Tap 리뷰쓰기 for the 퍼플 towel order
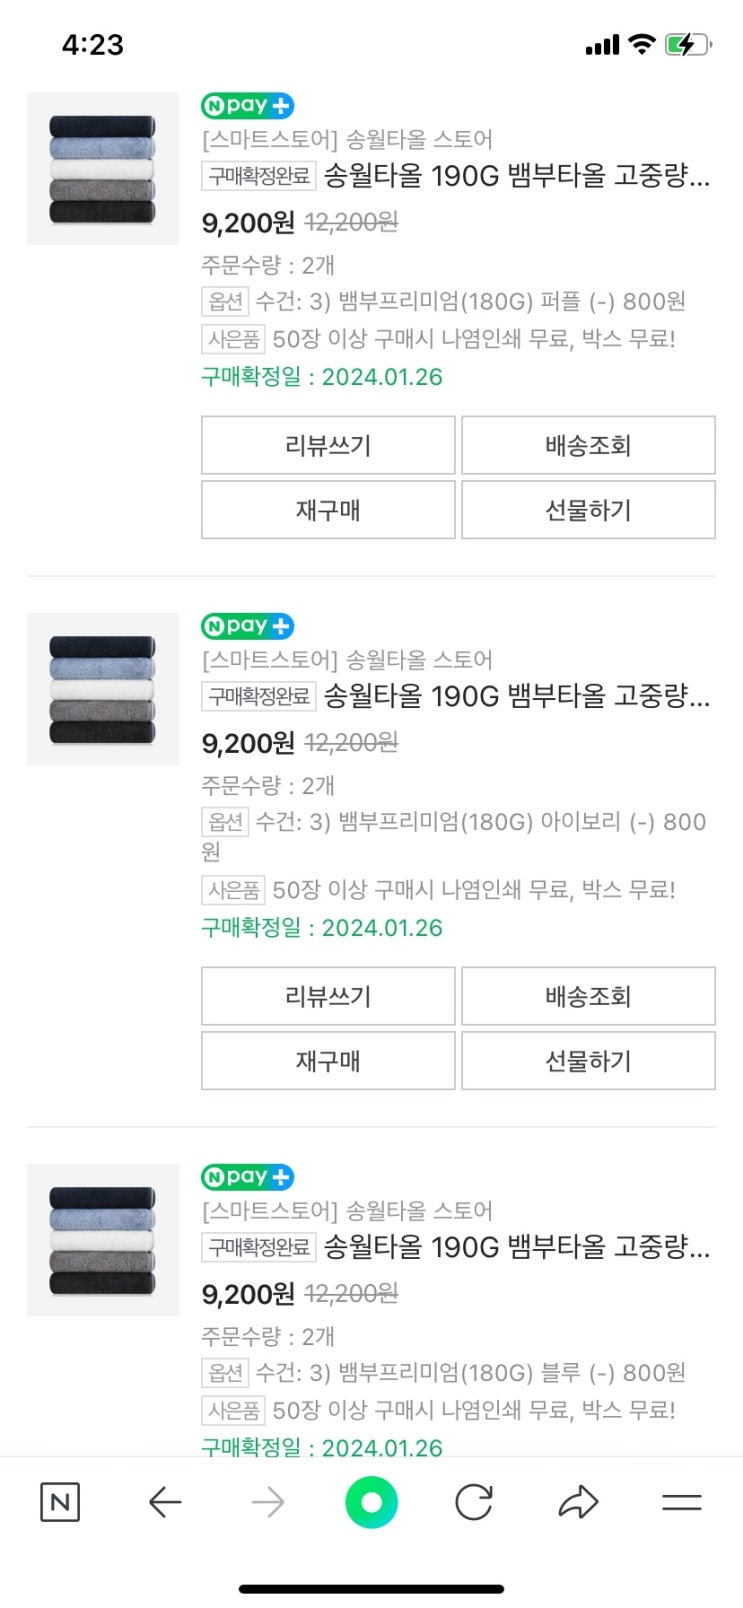This screenshot has width=743, height=1608. pyautogui.click(x=328, y=445)
